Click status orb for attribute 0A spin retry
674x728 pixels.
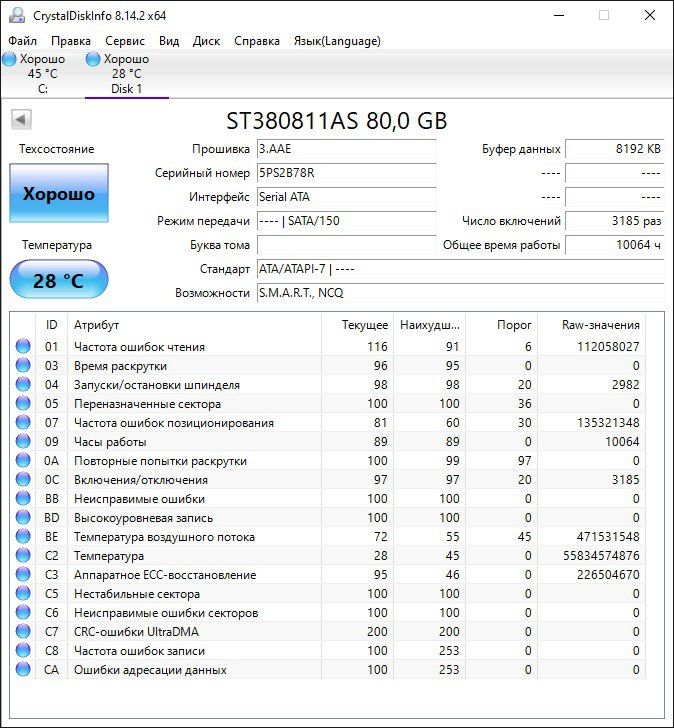23,461
